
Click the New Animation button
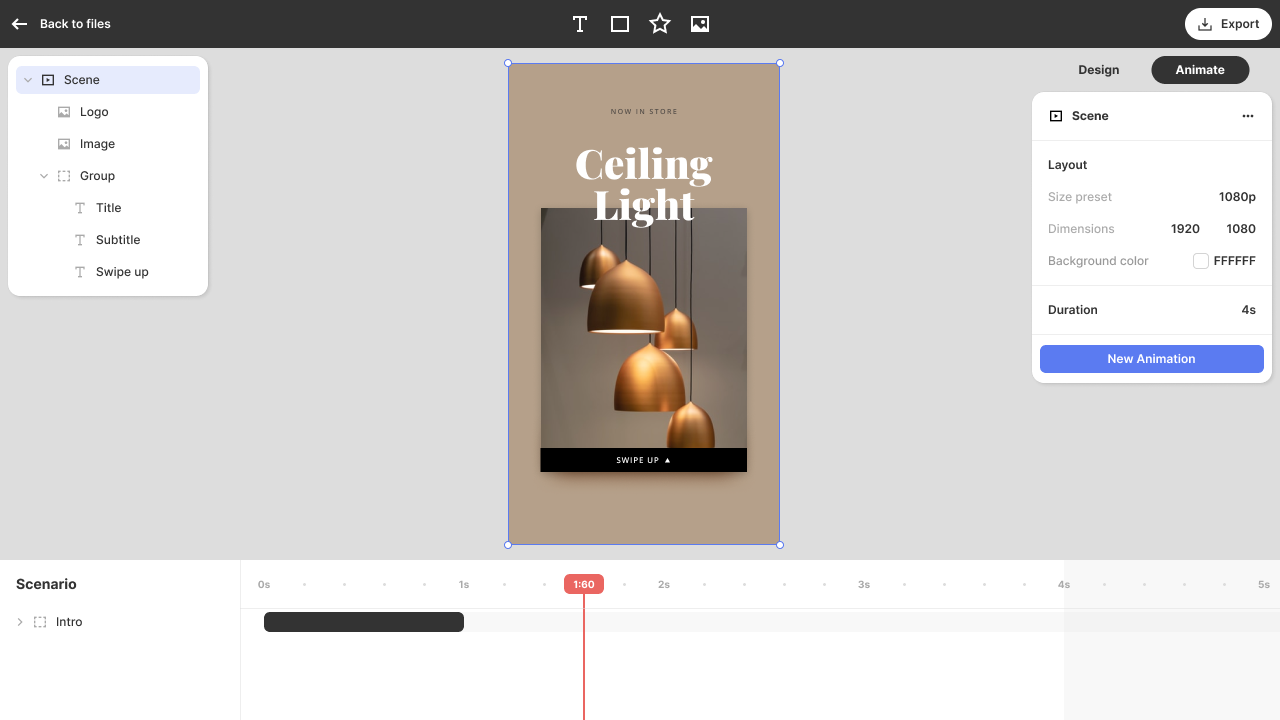point(1151,359)
